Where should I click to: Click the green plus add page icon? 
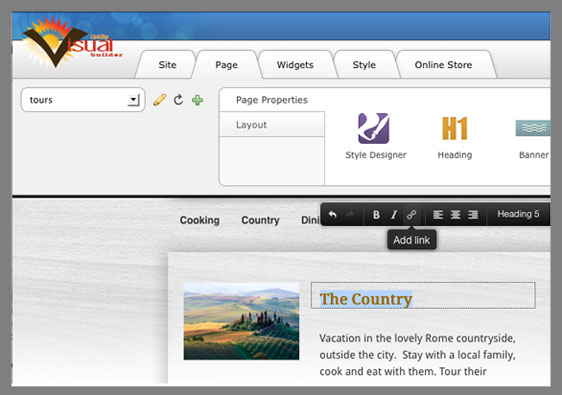[197, 100]
